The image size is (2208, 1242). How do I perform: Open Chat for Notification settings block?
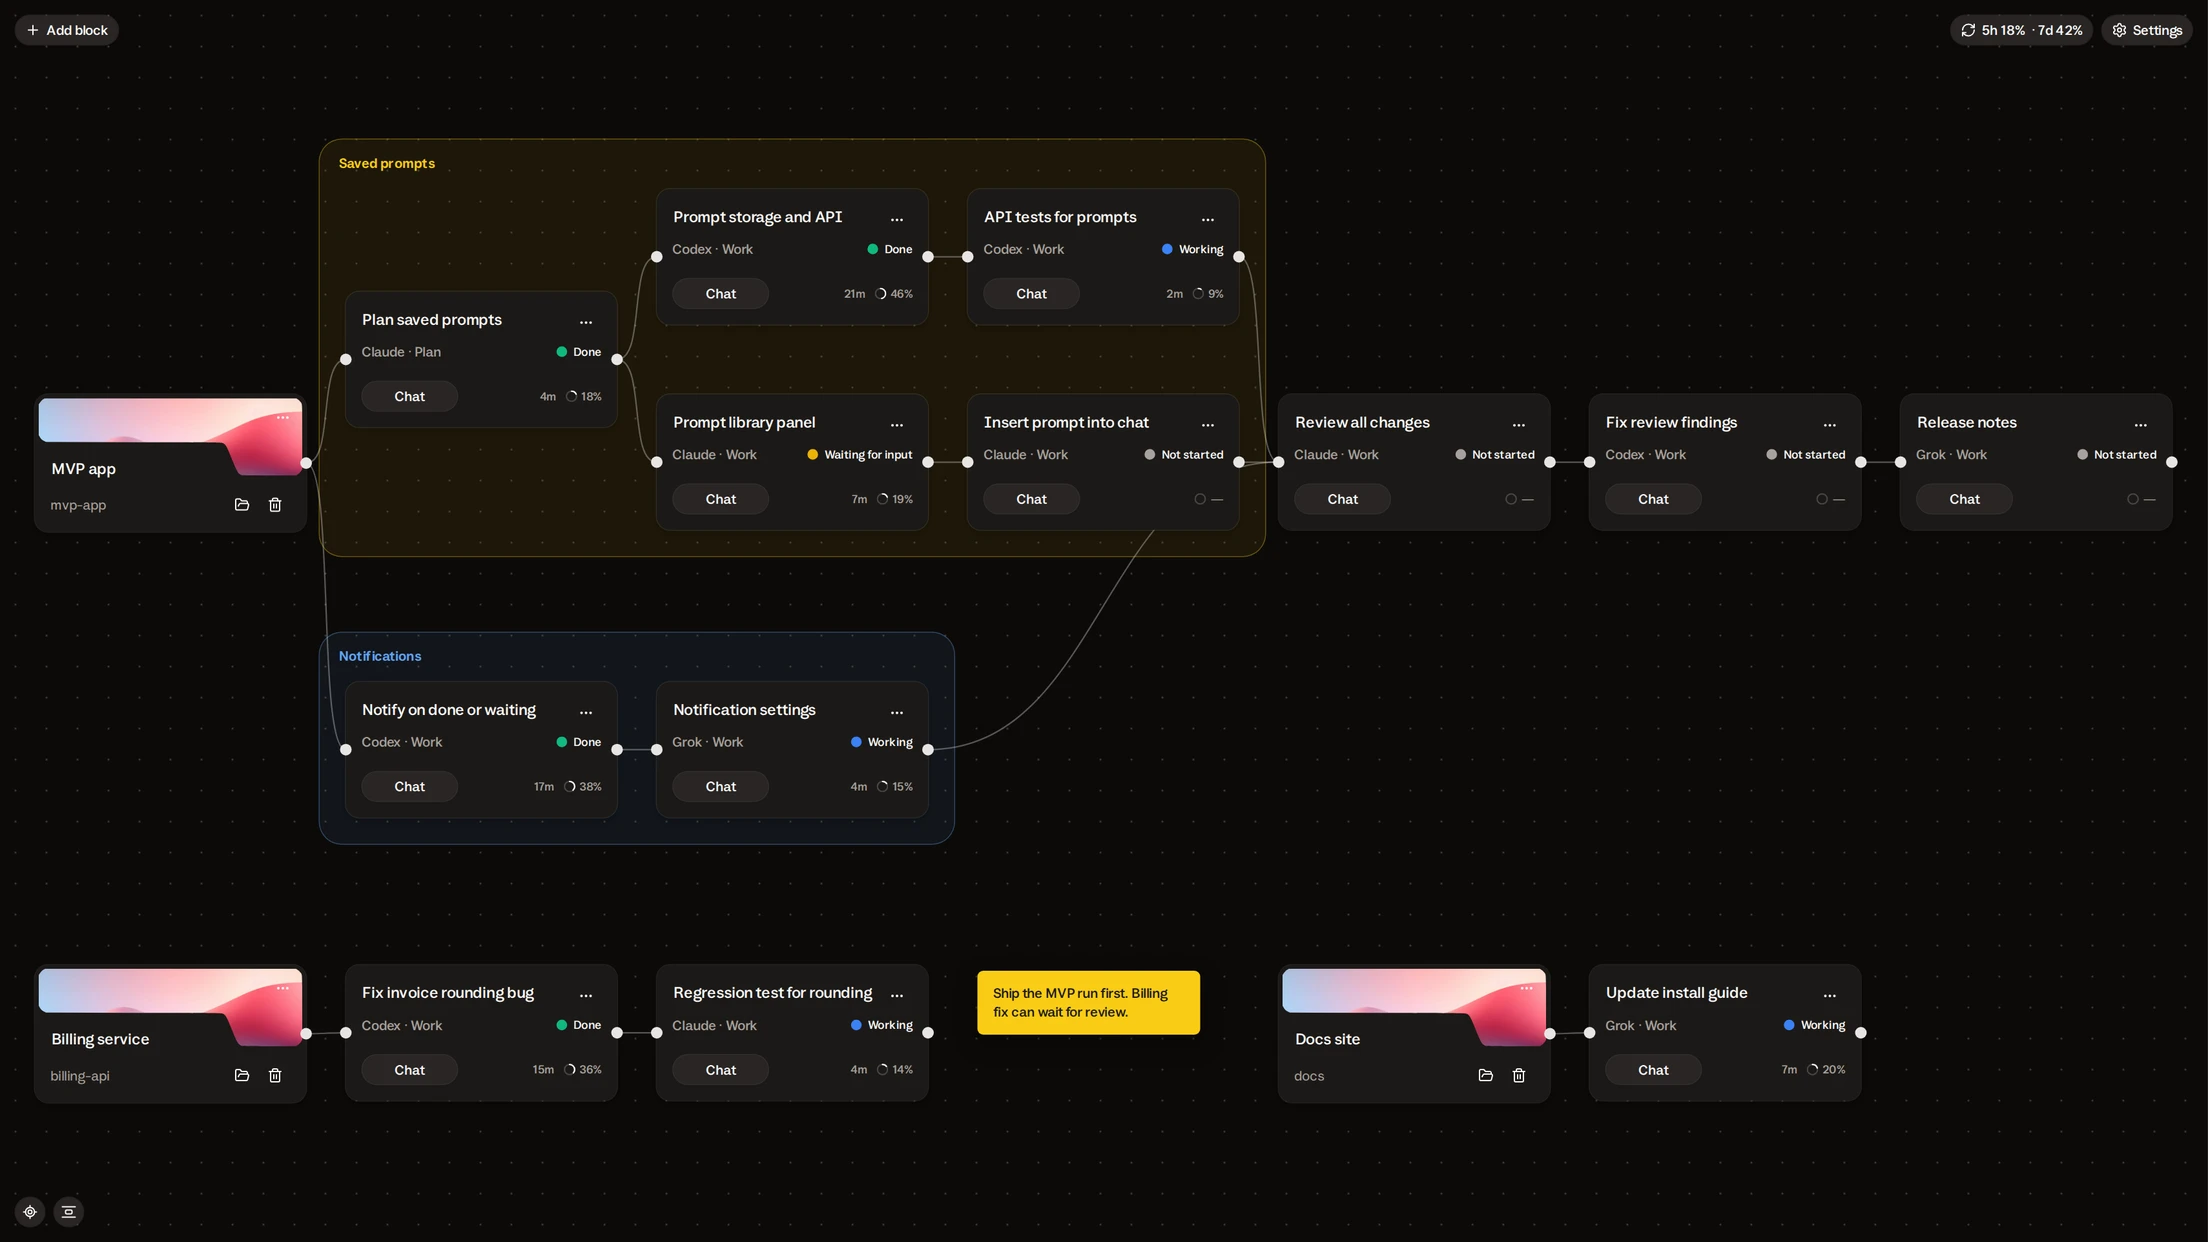[x=720, y=786]
